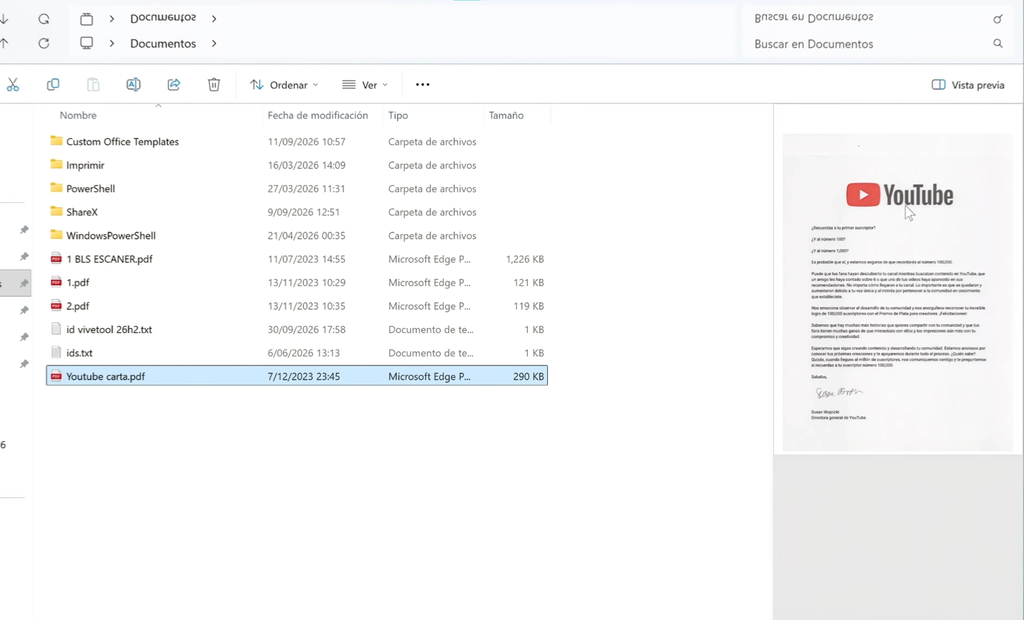This screenshot has width=1024, height=620.
Task: Click the text file icon of ids.txt
Action: (x=56, y=353)
